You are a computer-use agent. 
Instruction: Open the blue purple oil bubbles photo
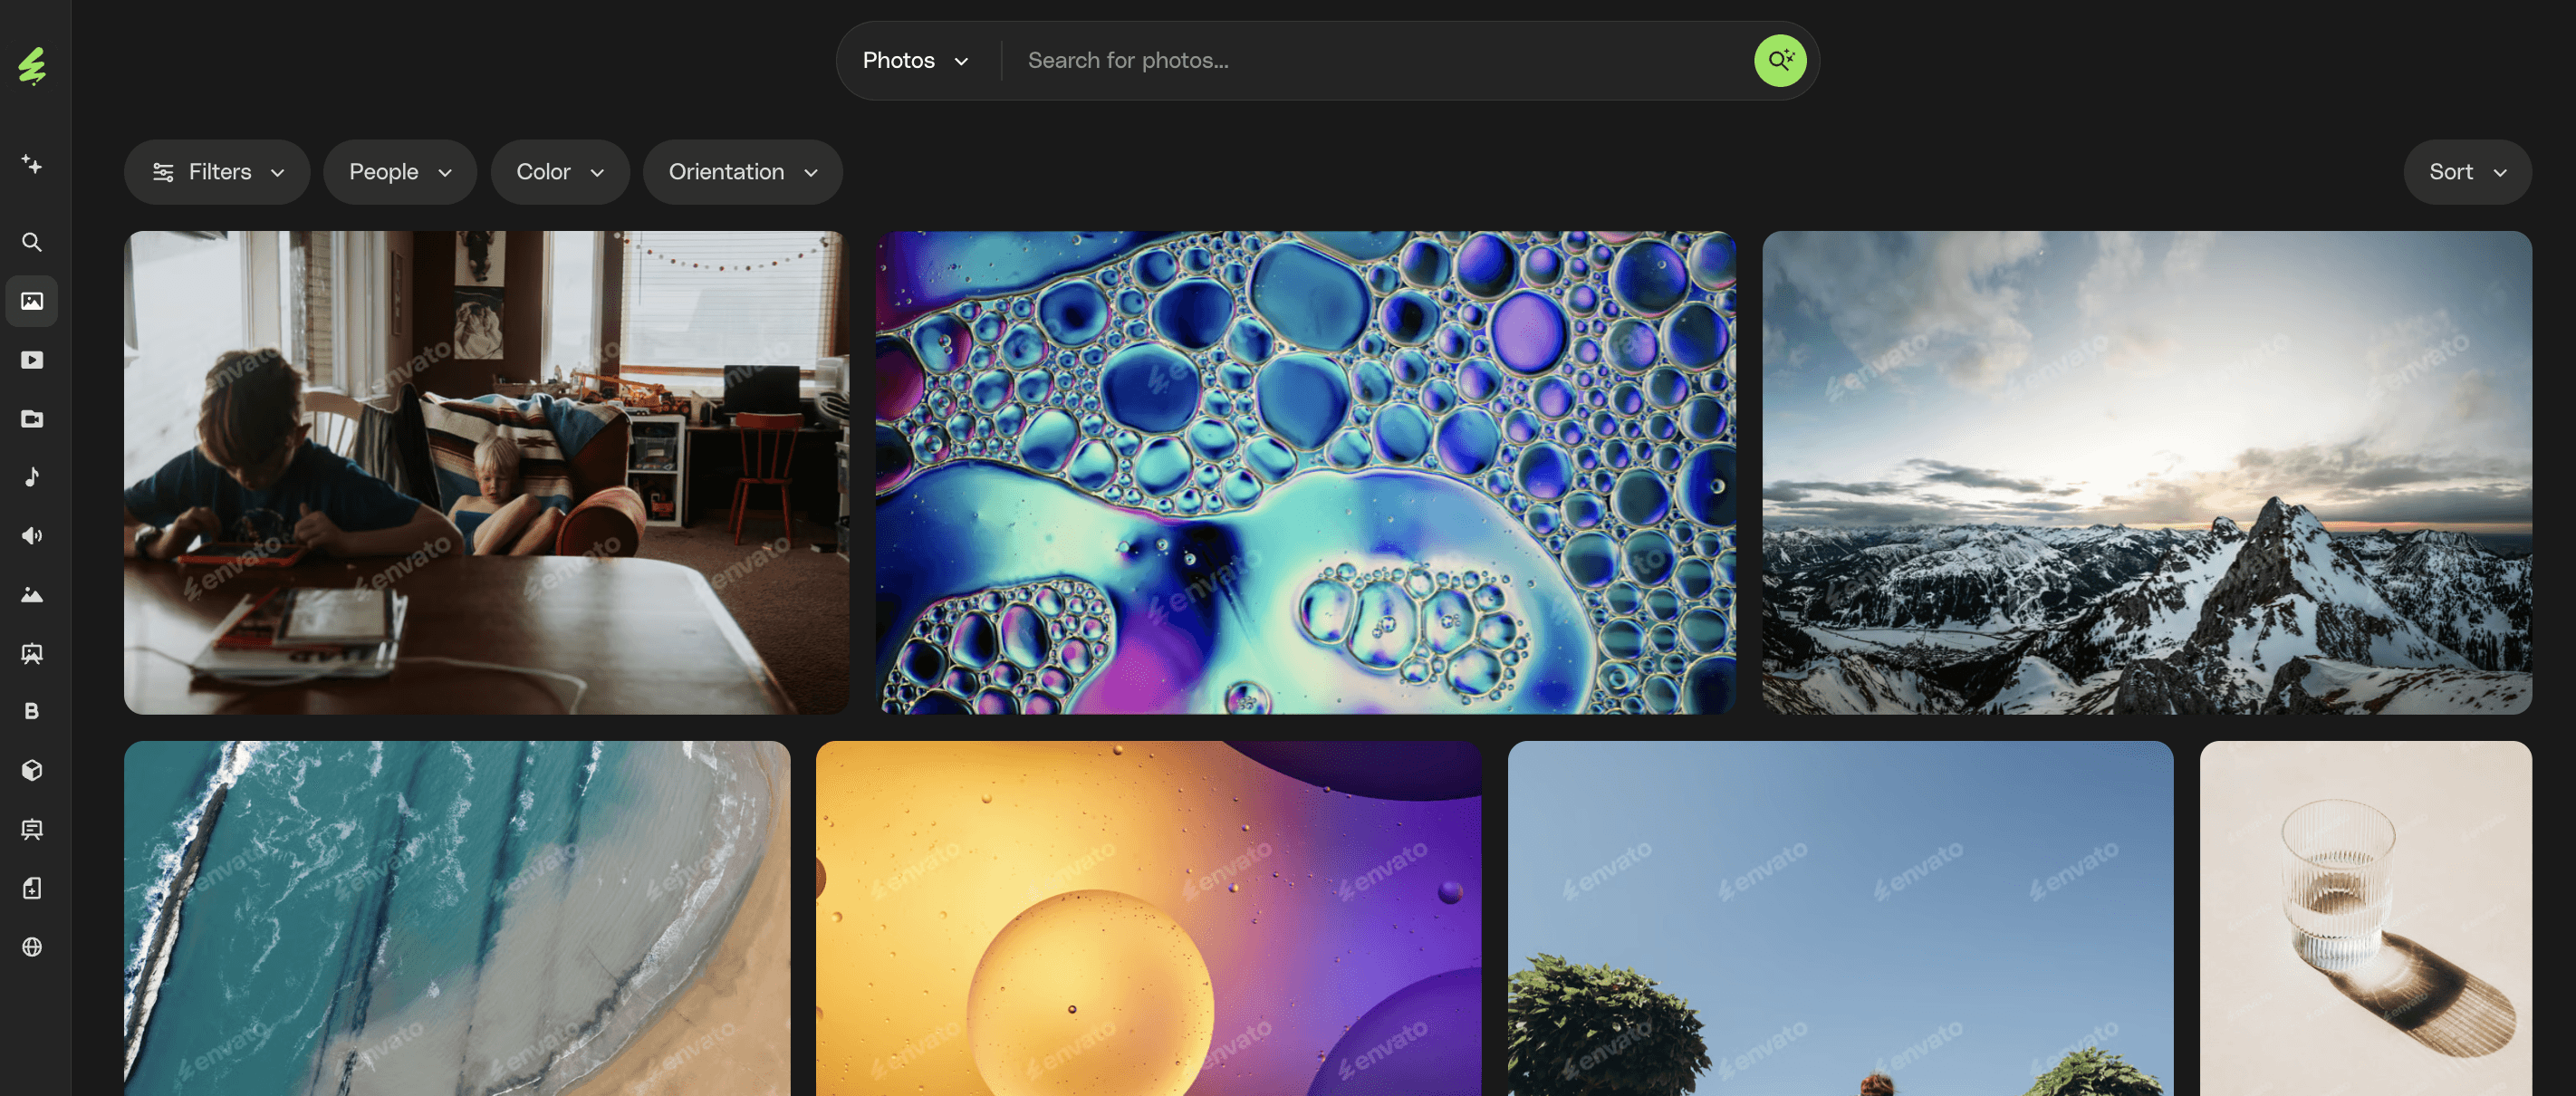coord(1305,472)
